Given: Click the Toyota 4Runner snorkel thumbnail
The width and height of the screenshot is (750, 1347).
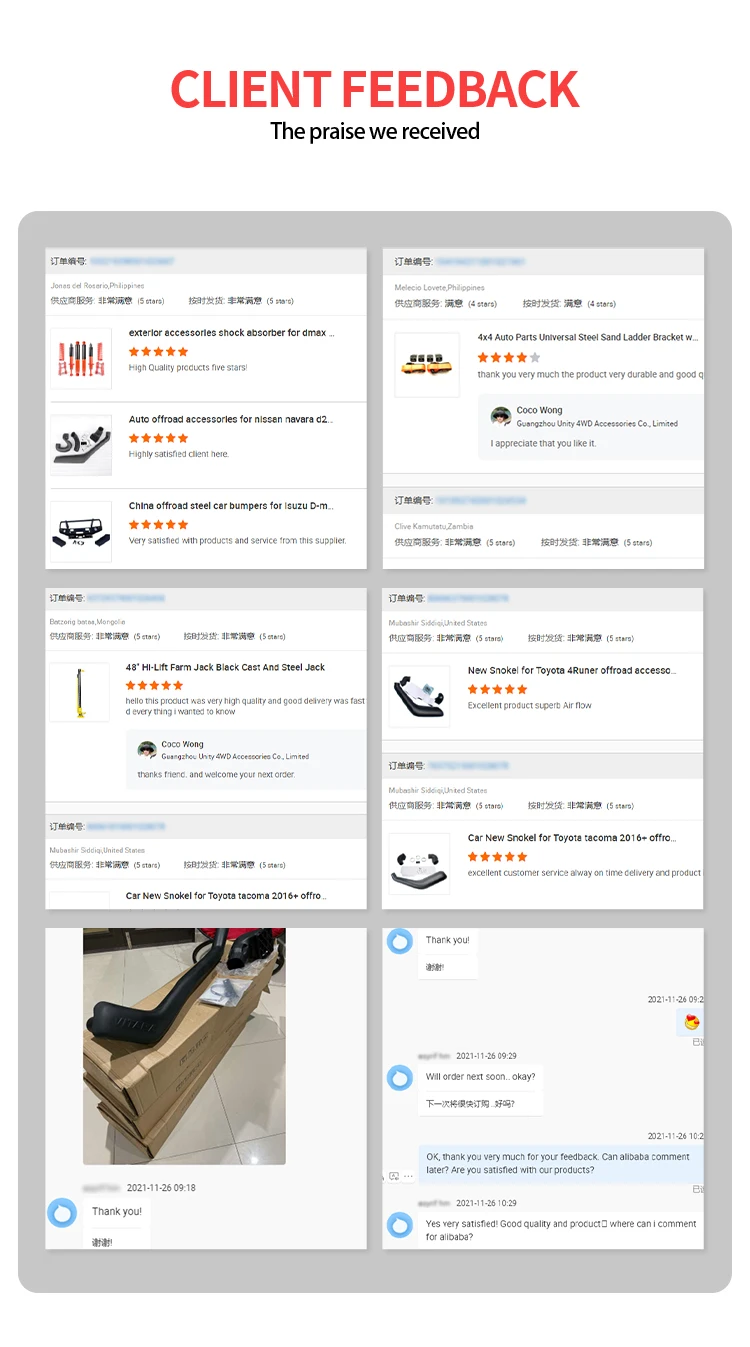Looking at the screenshot, I should click(420, 695).
